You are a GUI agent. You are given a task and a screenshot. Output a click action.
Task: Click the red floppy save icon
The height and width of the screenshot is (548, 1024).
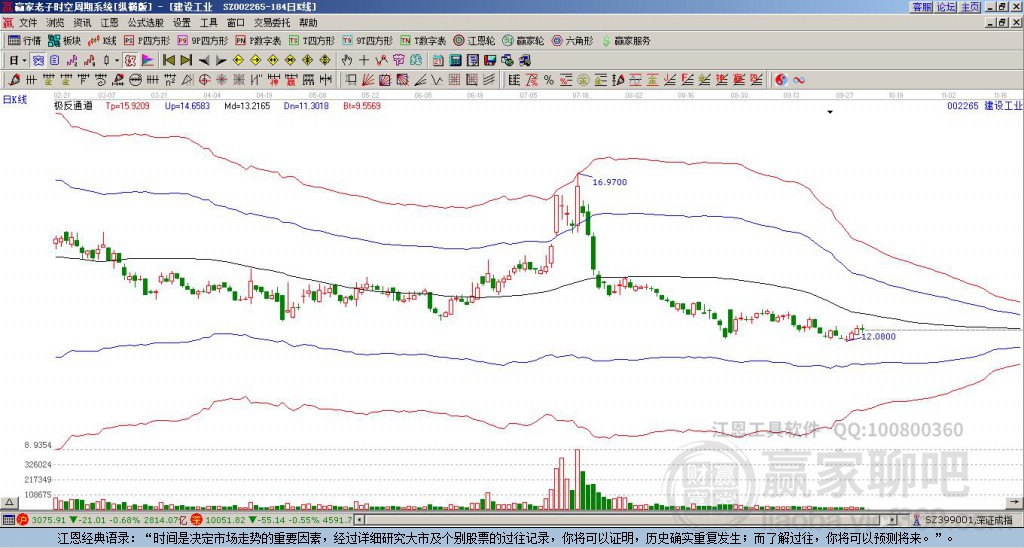[x=490, y=61]
